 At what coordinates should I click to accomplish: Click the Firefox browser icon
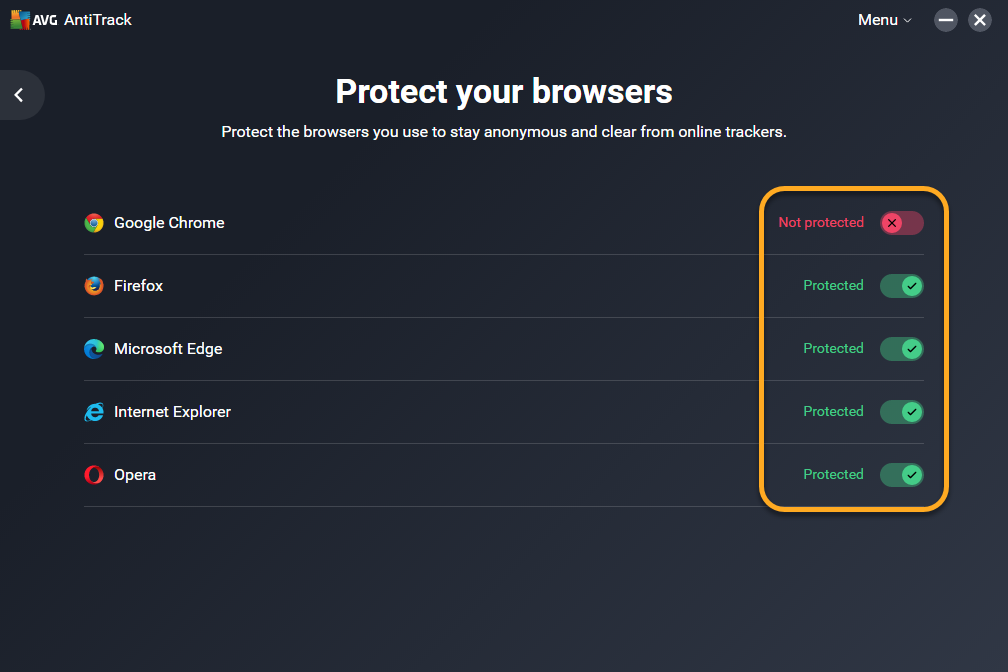(94, 286)
